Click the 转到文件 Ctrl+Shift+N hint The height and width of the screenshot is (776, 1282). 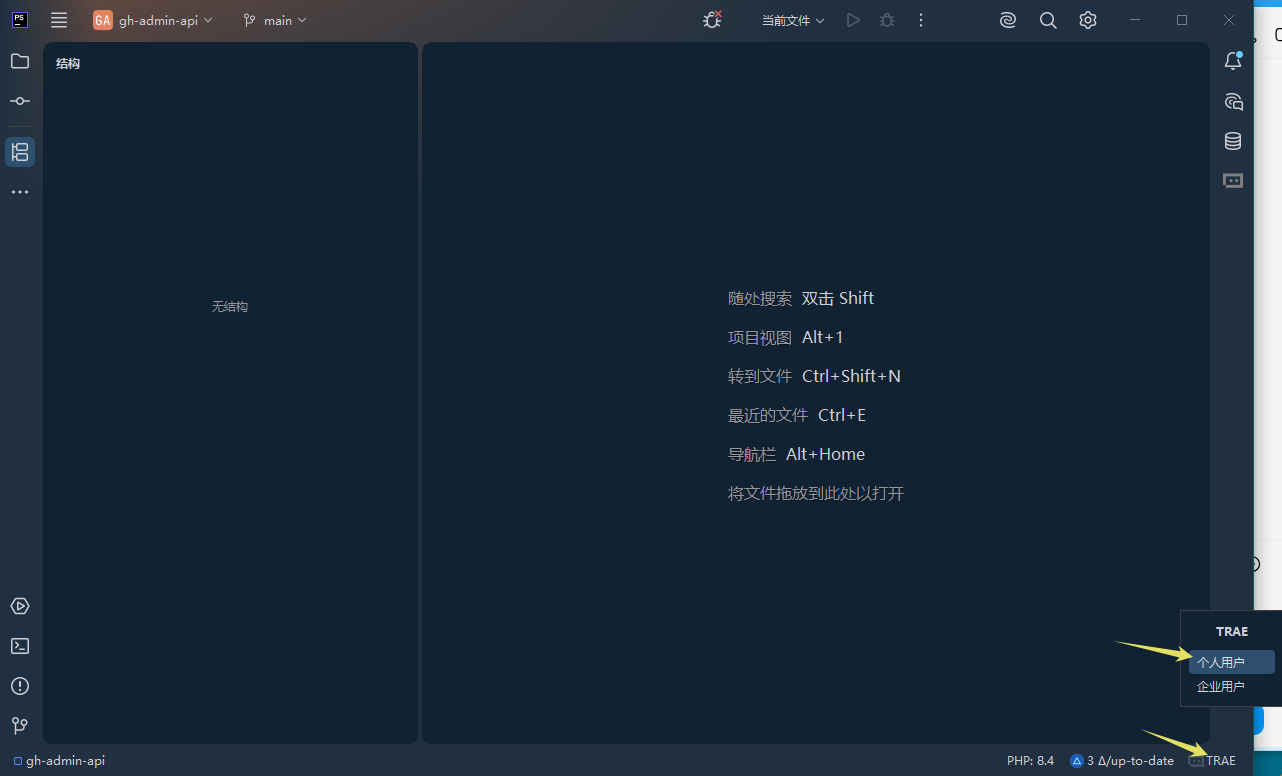pos(814,376)
